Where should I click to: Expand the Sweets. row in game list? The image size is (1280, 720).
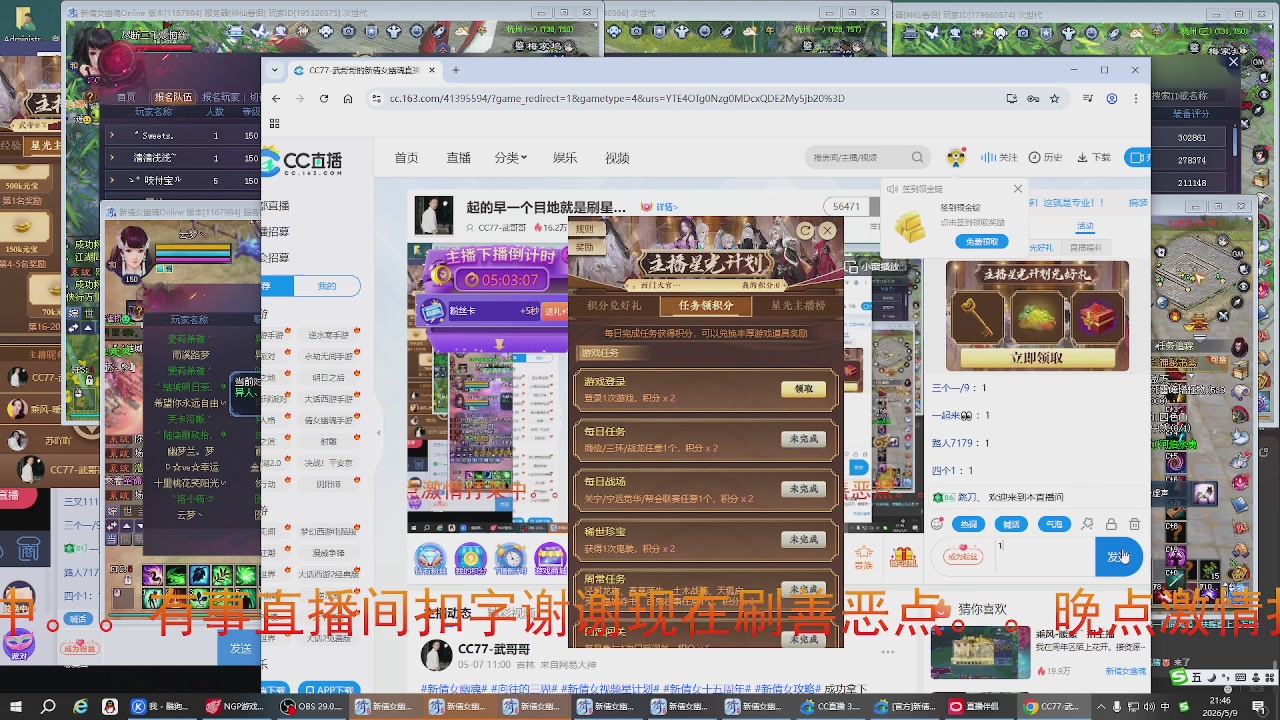click(x=111, y=135)
